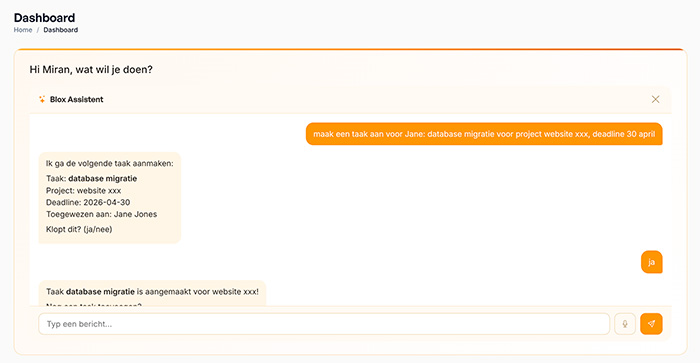700x363 pixels.
Task: Click the 'is aangemaakt voor website xxx!' confirmation message
Action: 152,292
